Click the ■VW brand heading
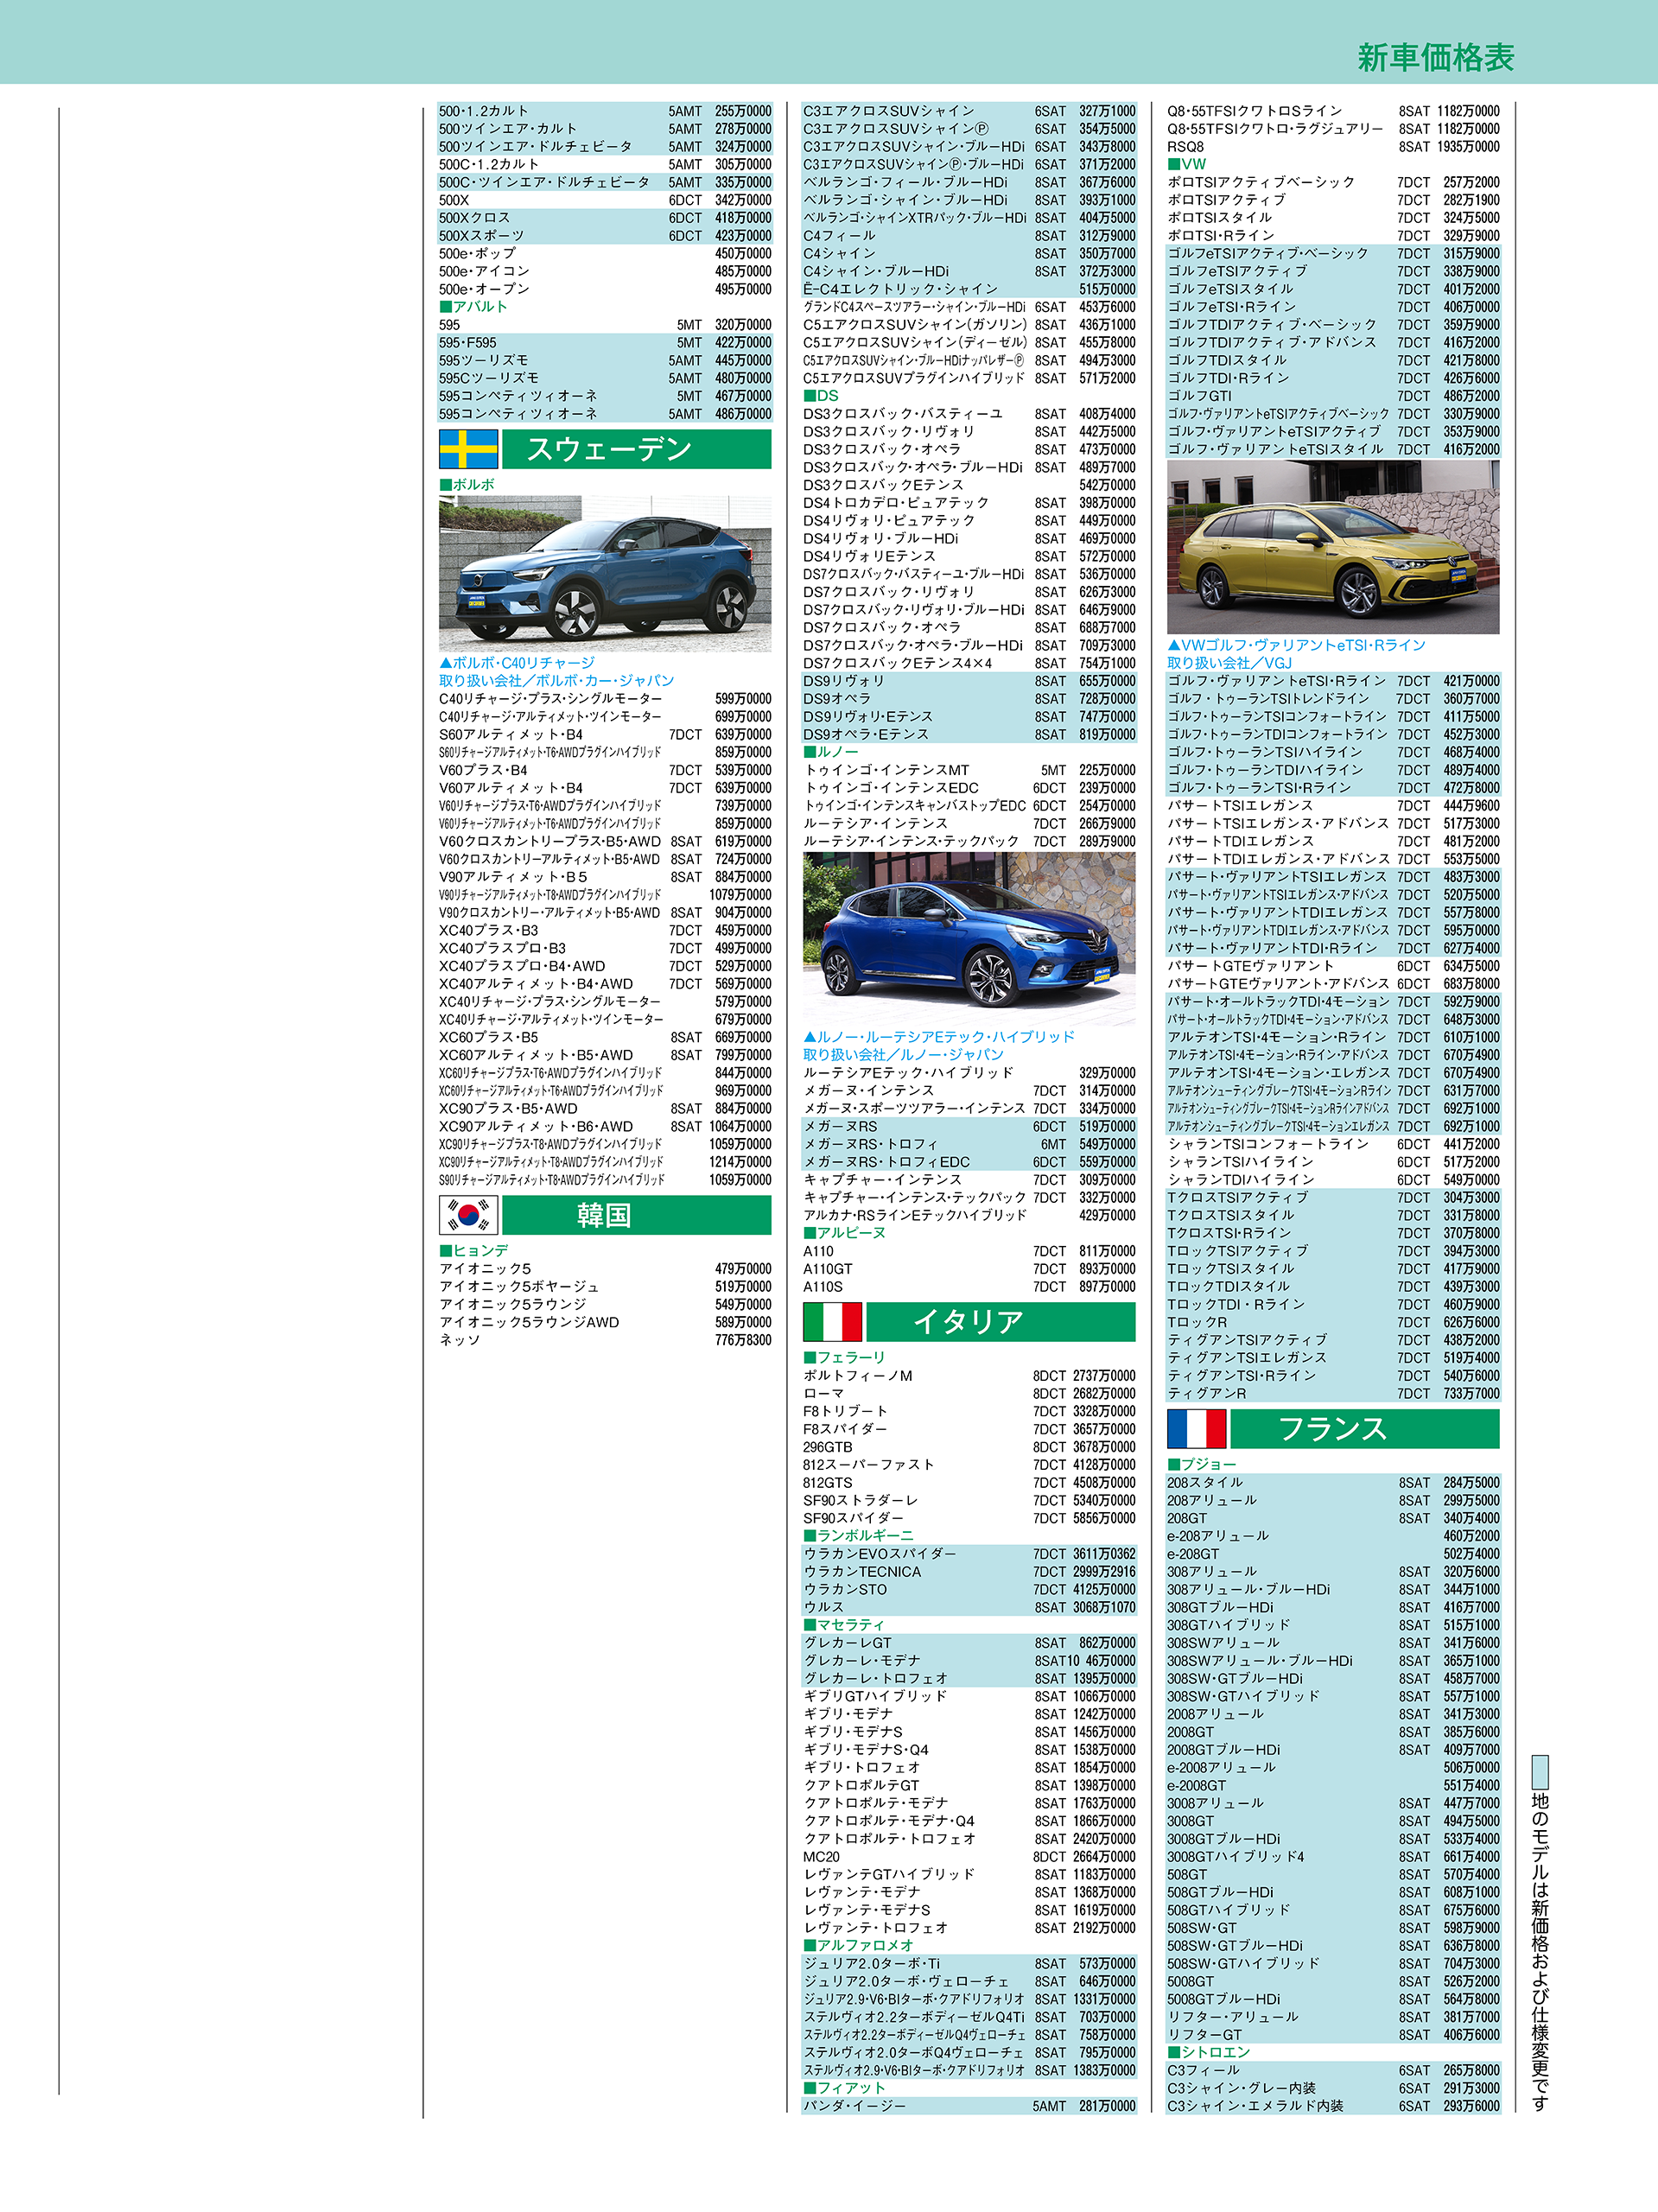 tap(1187, 164)
